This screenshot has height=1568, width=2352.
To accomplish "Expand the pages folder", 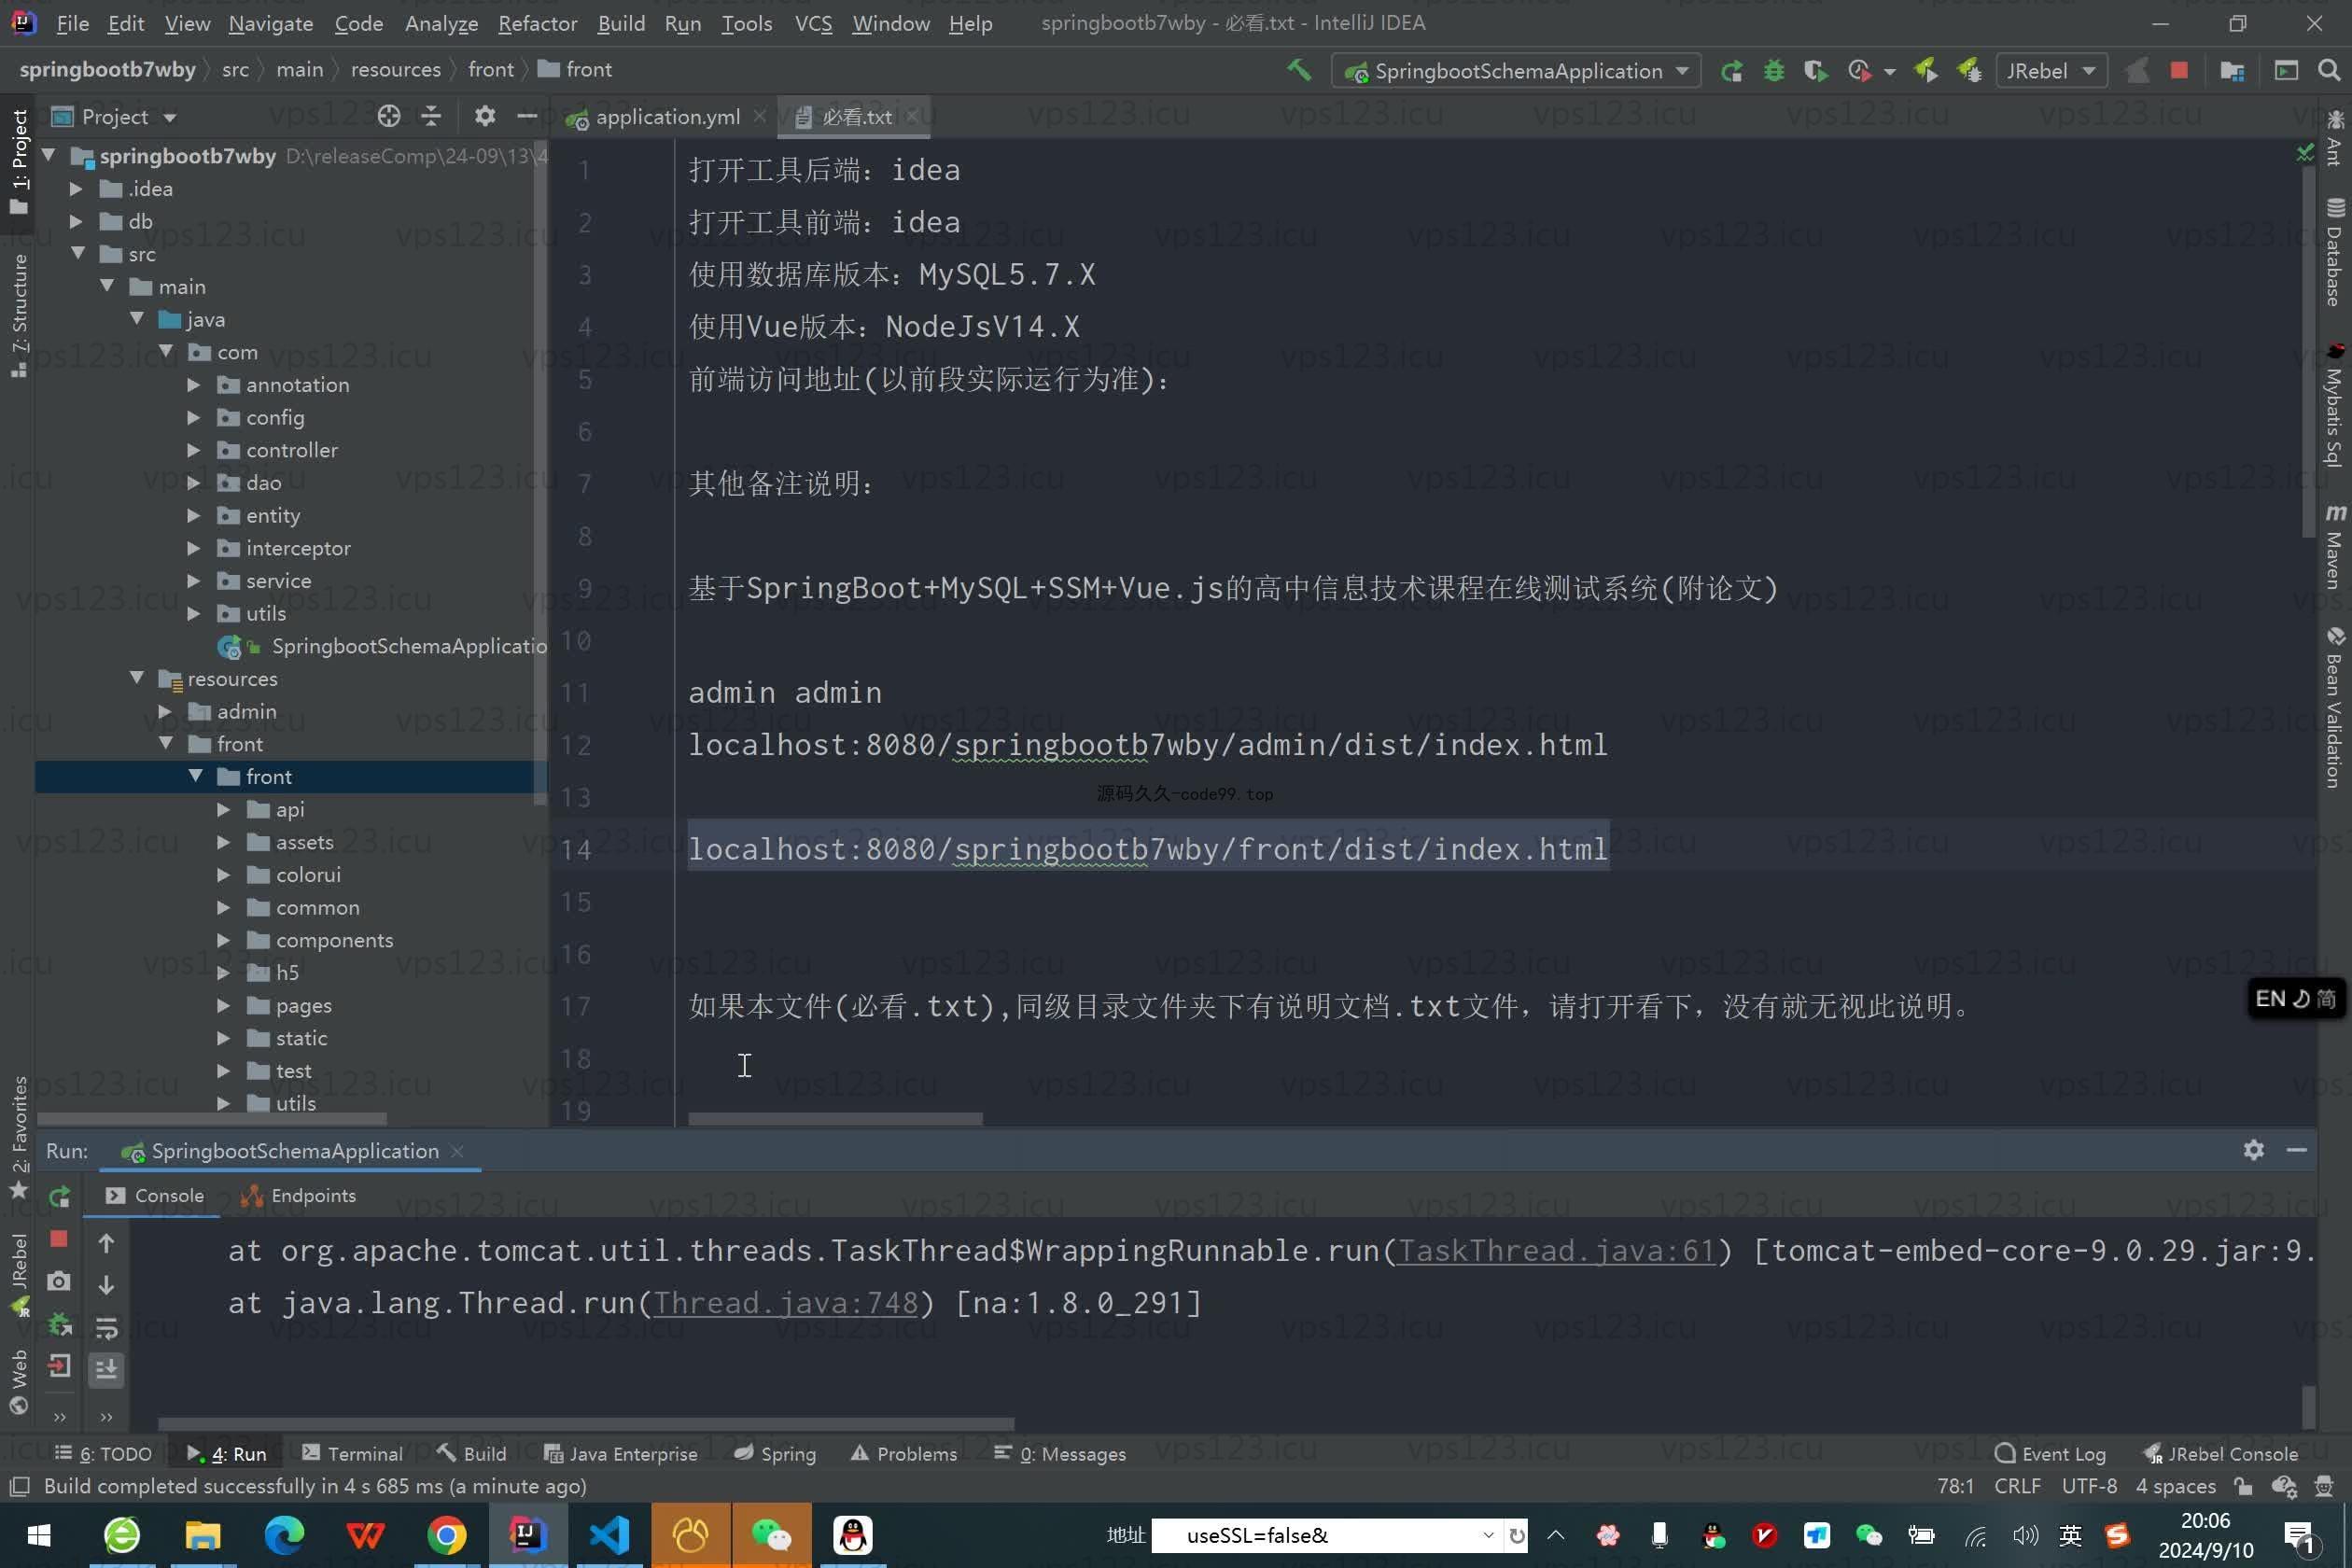I will click(224, 1006).
